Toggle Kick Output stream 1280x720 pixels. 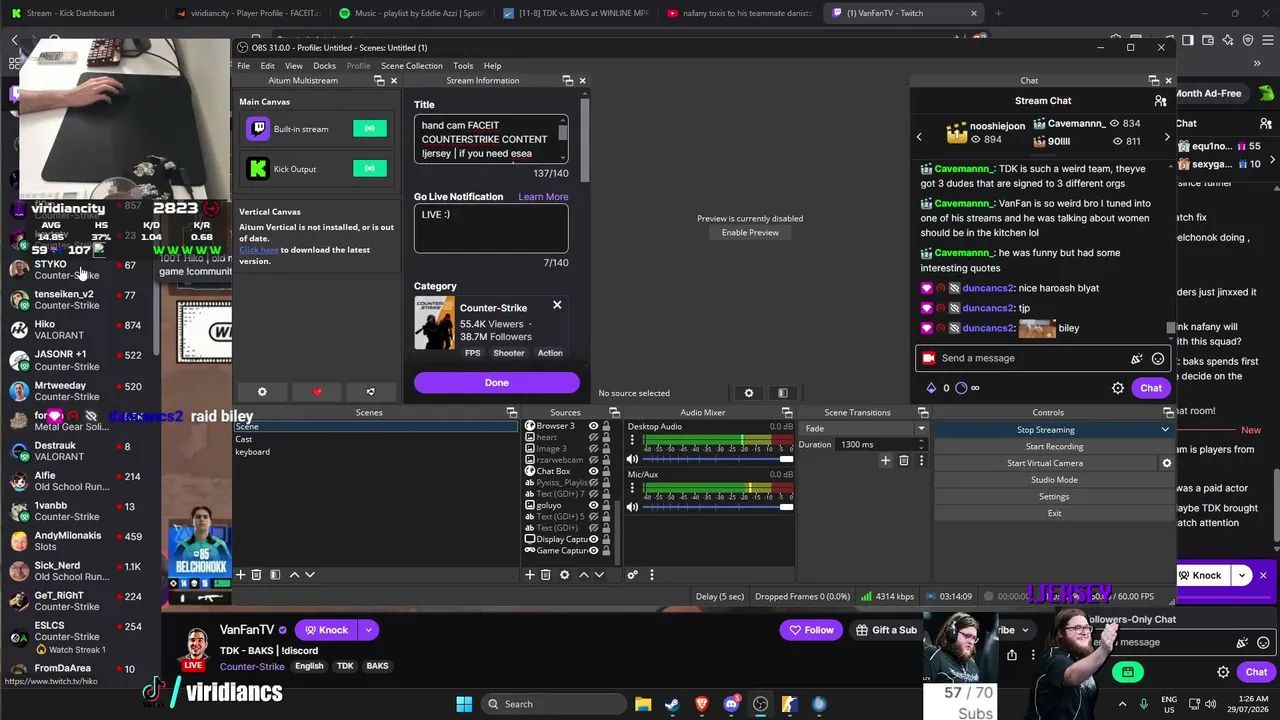[x=370, y=168]
